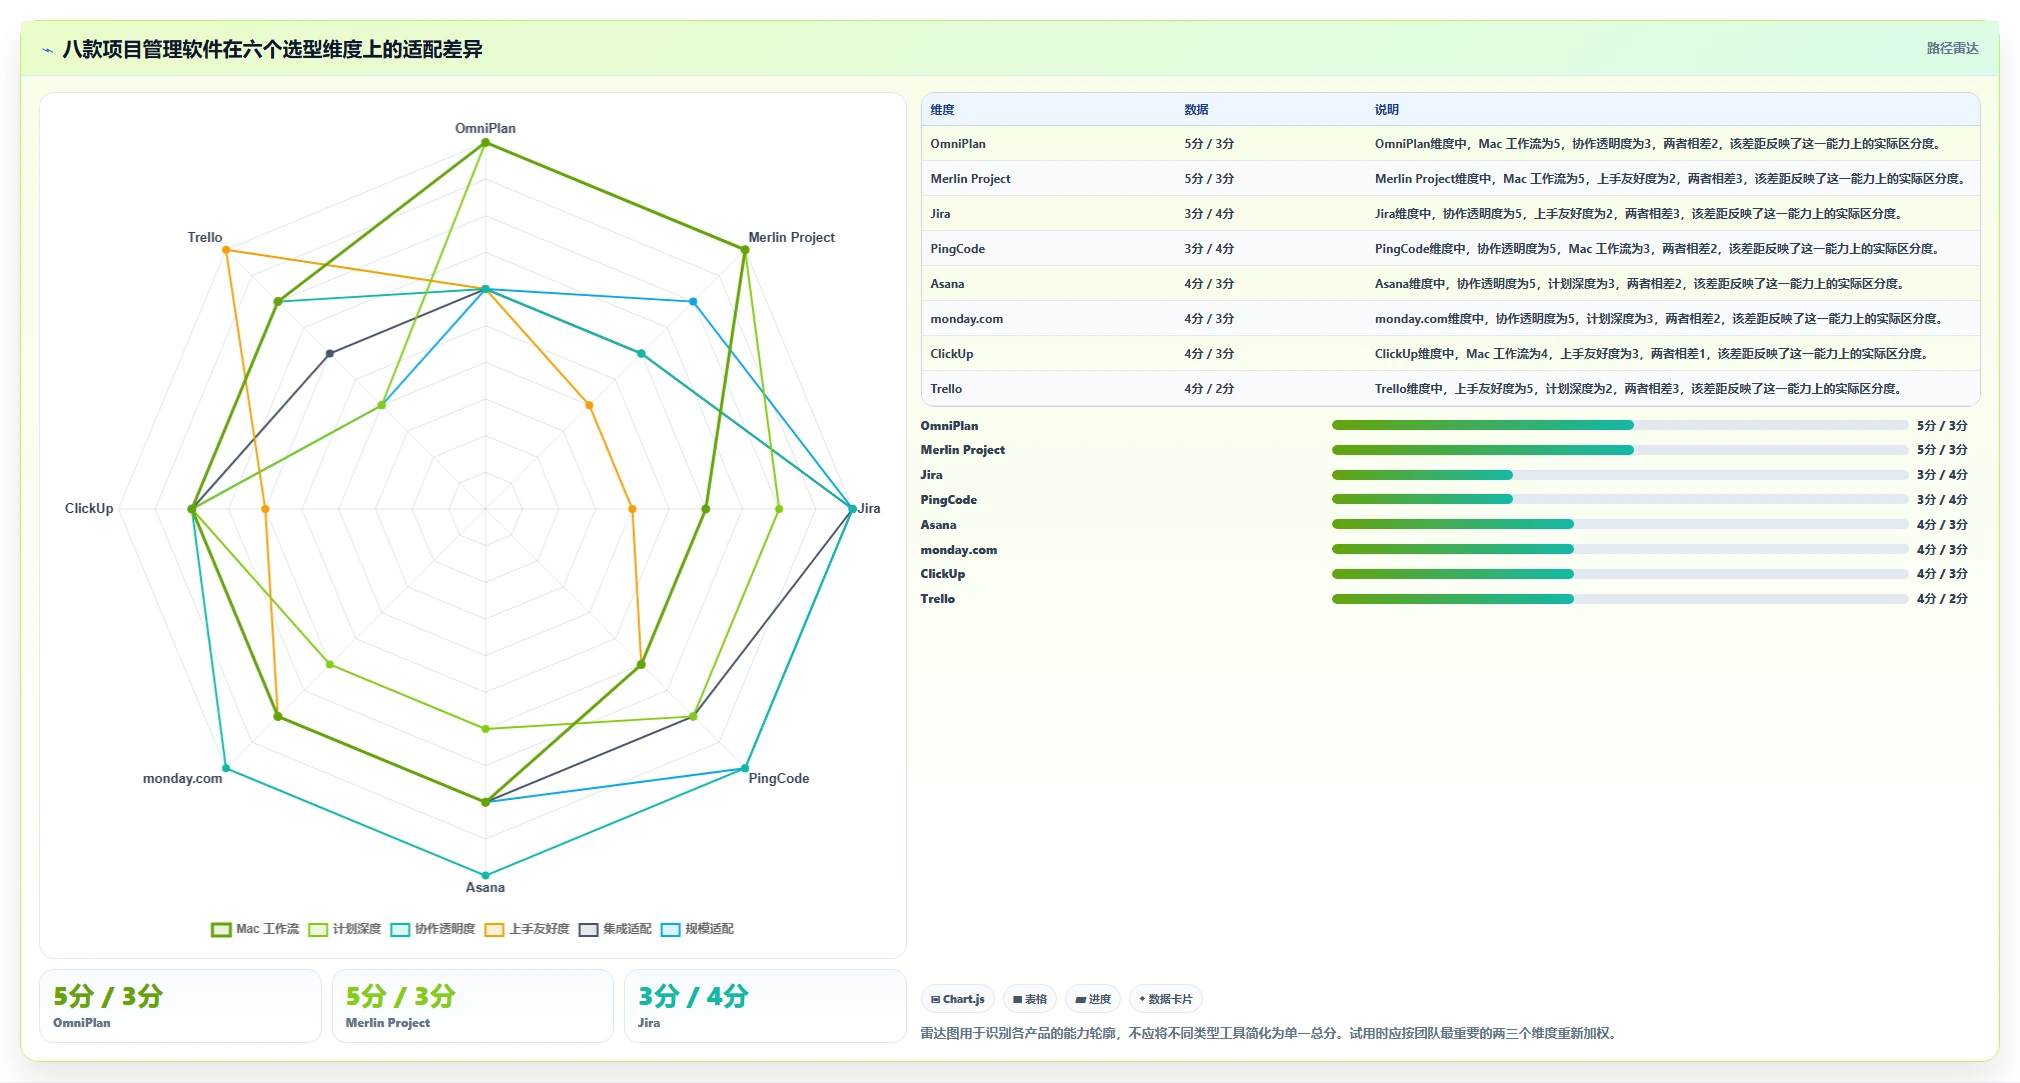
Task: Toggle the 集成适配 legend series
Action: click(x=615, y=929)
